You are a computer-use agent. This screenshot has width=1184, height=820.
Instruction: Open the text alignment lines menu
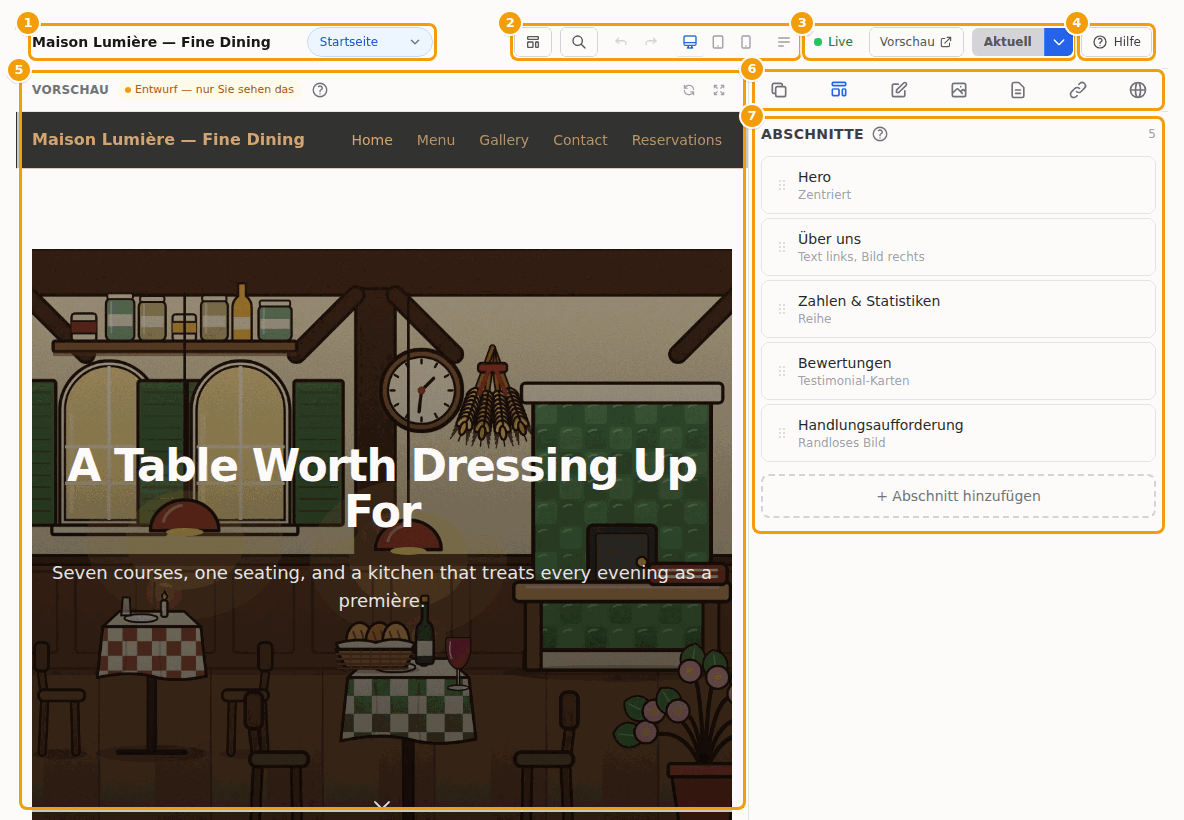point(783,42)
